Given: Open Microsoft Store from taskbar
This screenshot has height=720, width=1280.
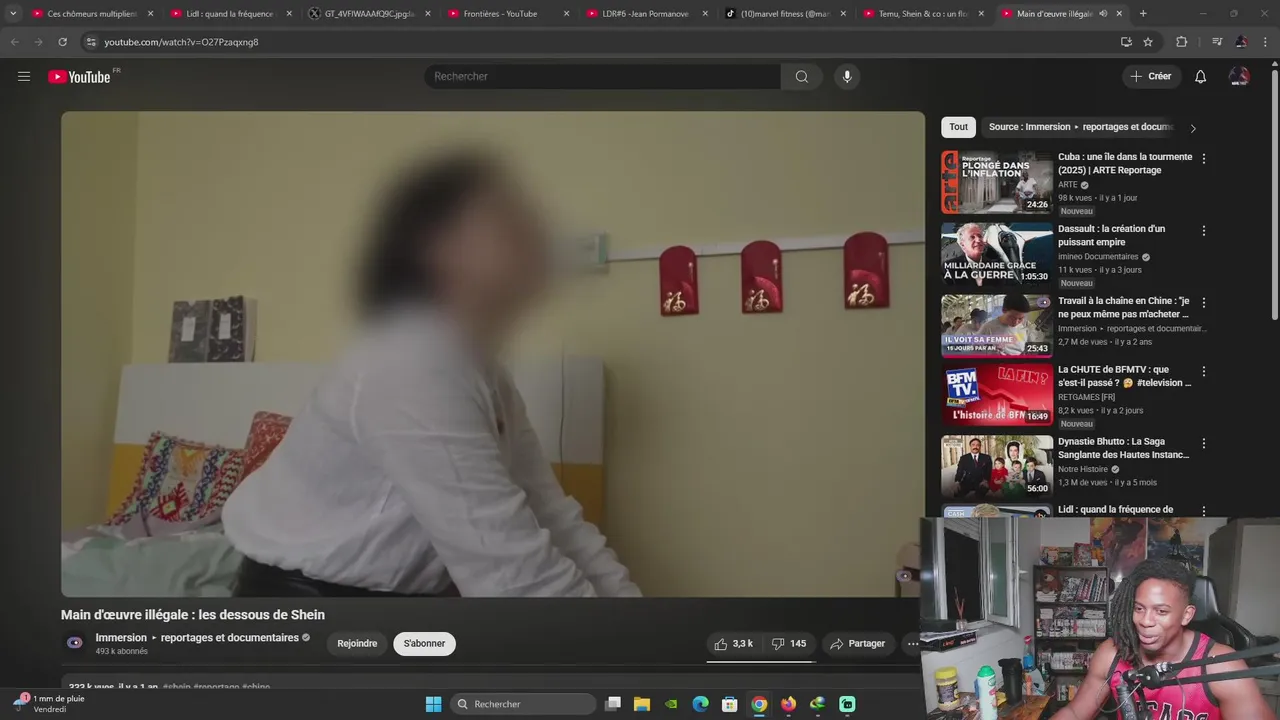Looking at the screenshot, I should [x=730, y=704].
